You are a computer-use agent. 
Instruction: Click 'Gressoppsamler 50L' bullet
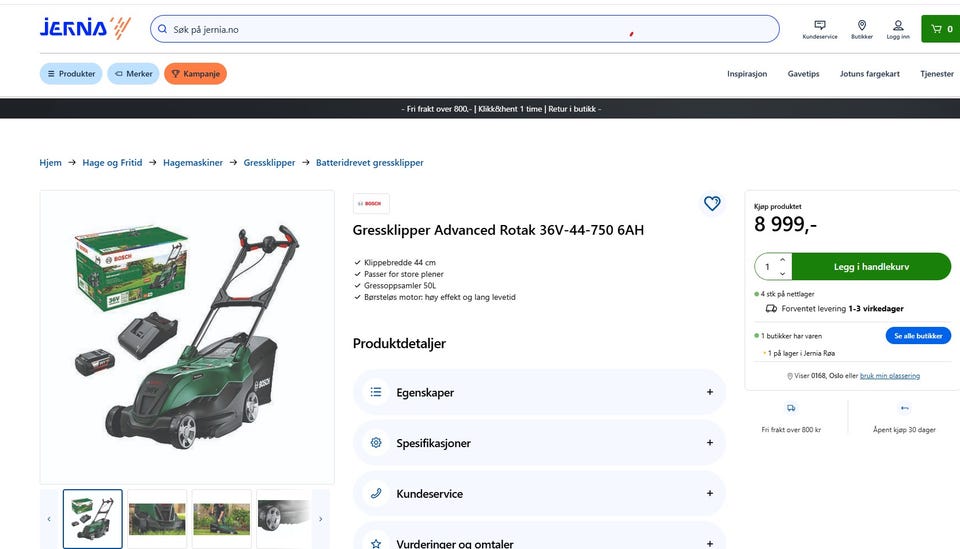click(400, 286)
